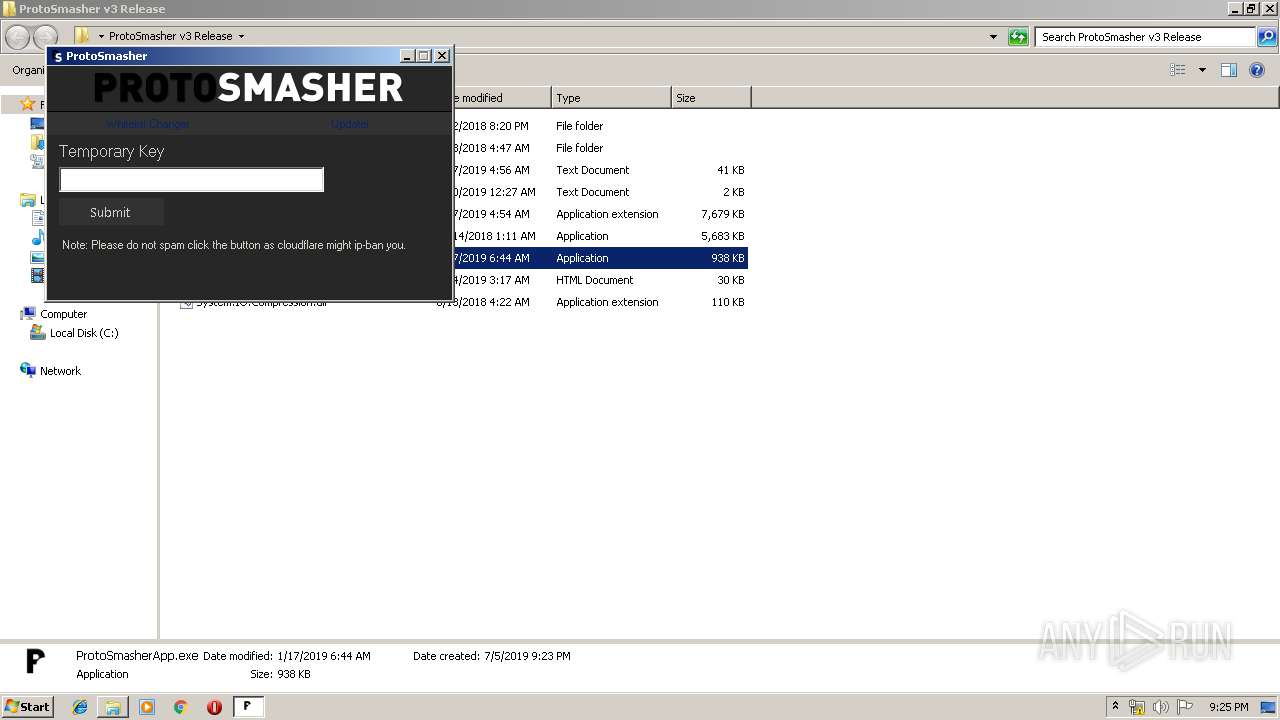The image size is (1280, 720).
Task: Click the Date modified value in details pane
Action: tap(324, 656)
